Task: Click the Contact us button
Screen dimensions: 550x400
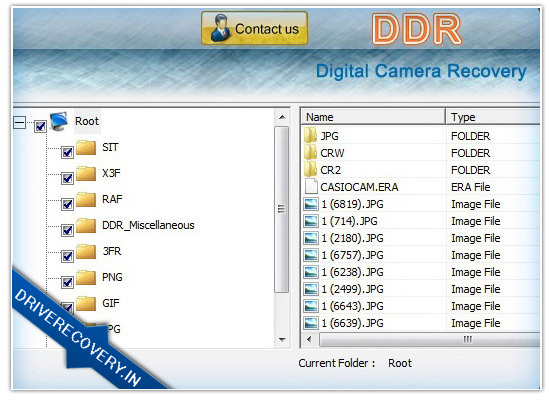Action: point(254,28)
